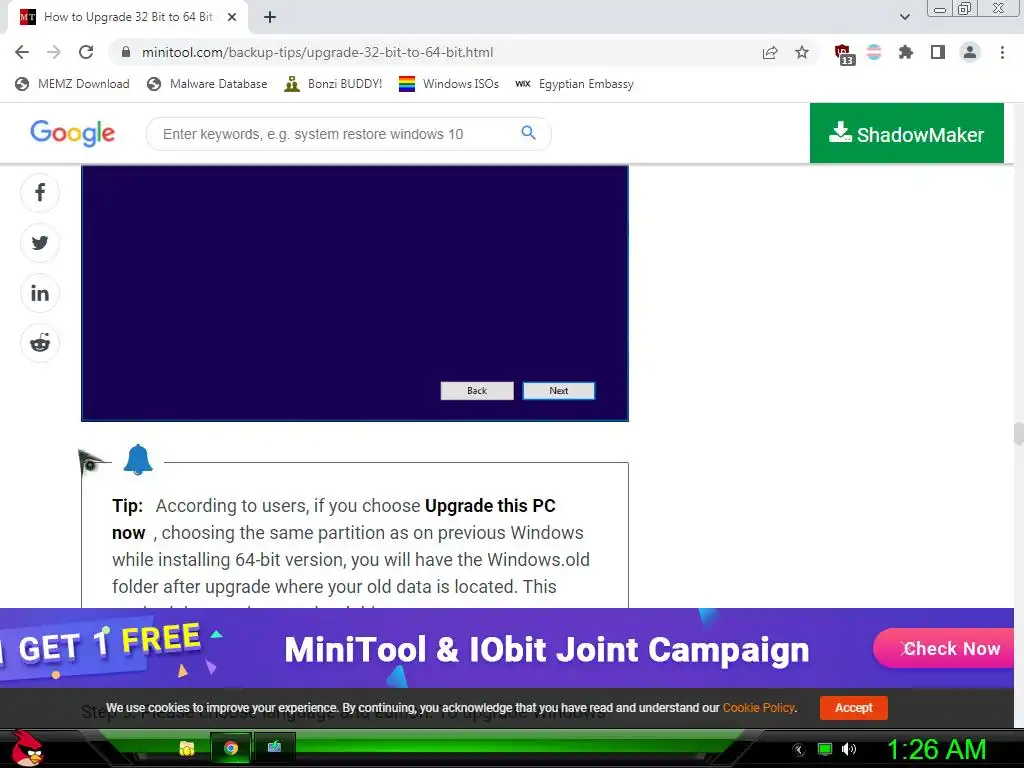The image size is (1024, 768).
Task: Expand the tab search chevron
Action: pyautogui.click(x=904, y=17)
